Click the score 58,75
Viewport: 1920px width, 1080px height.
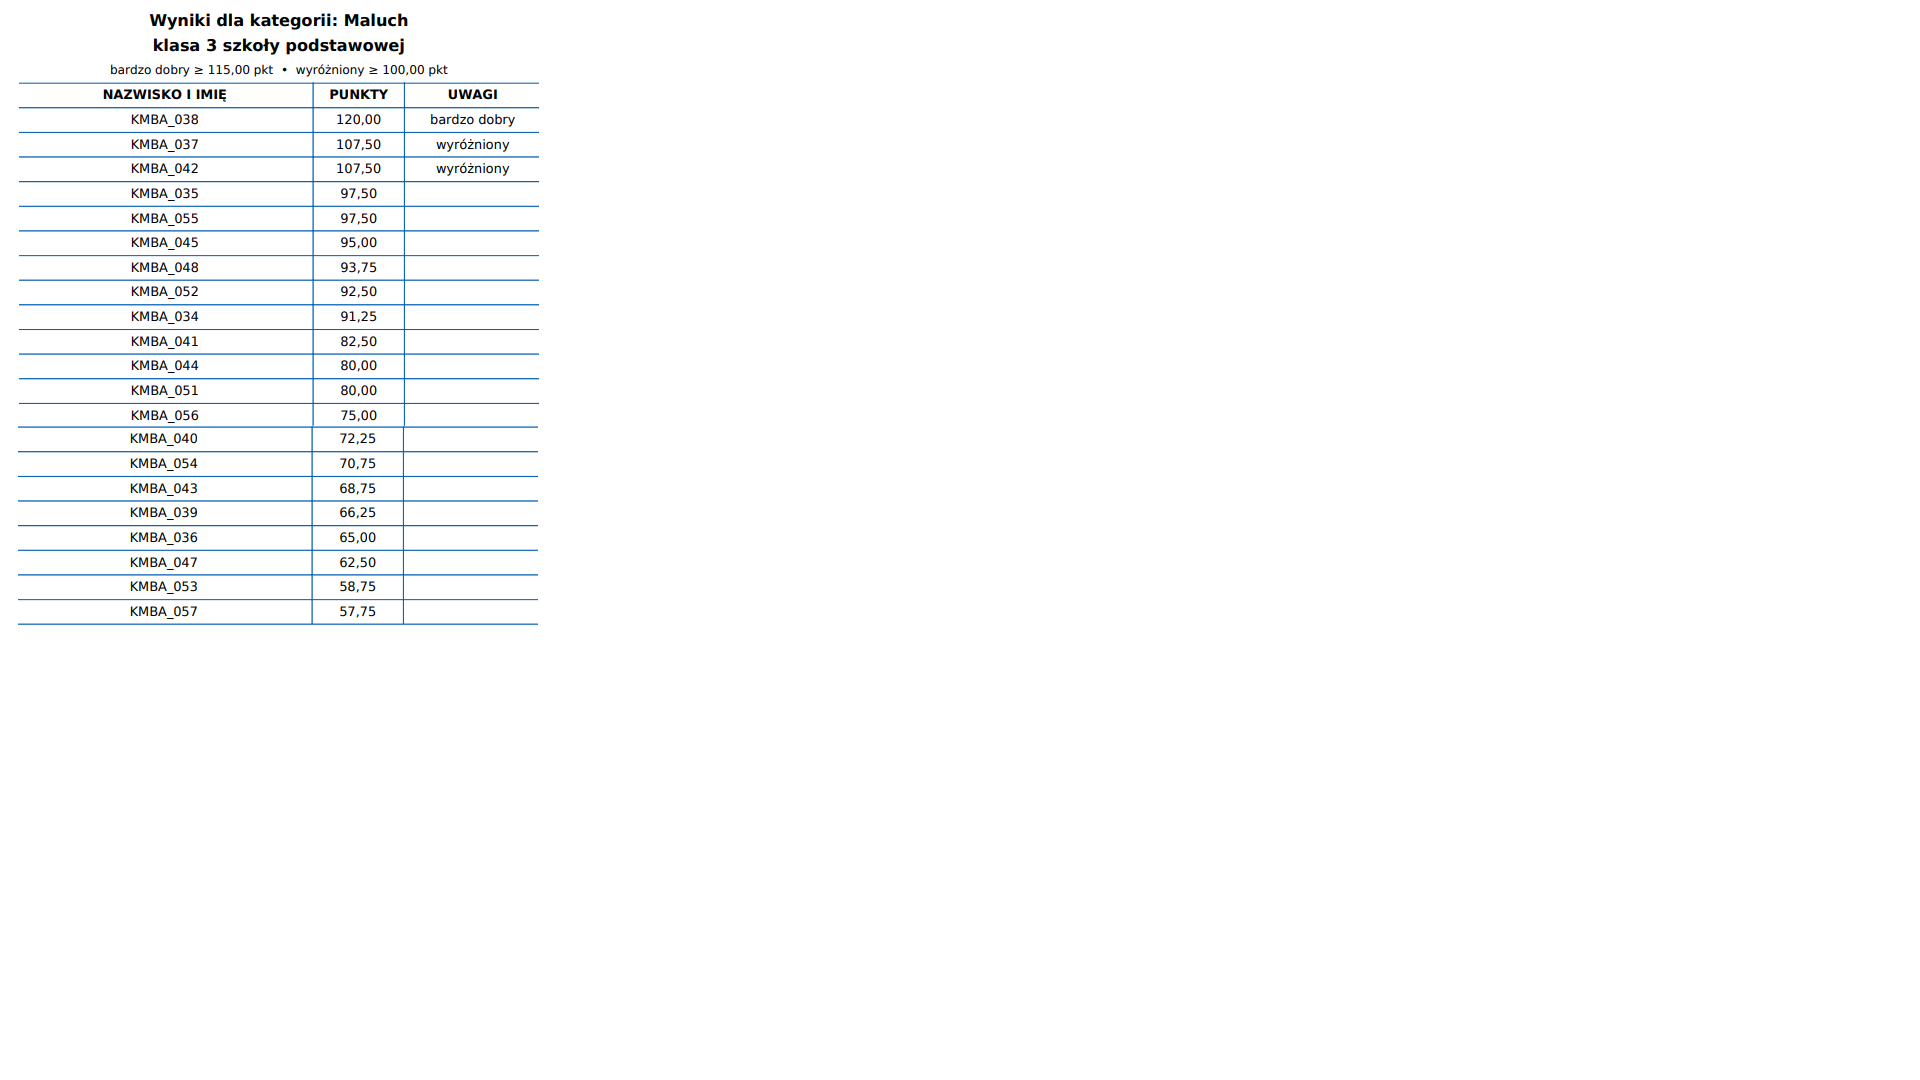[358, 587]
